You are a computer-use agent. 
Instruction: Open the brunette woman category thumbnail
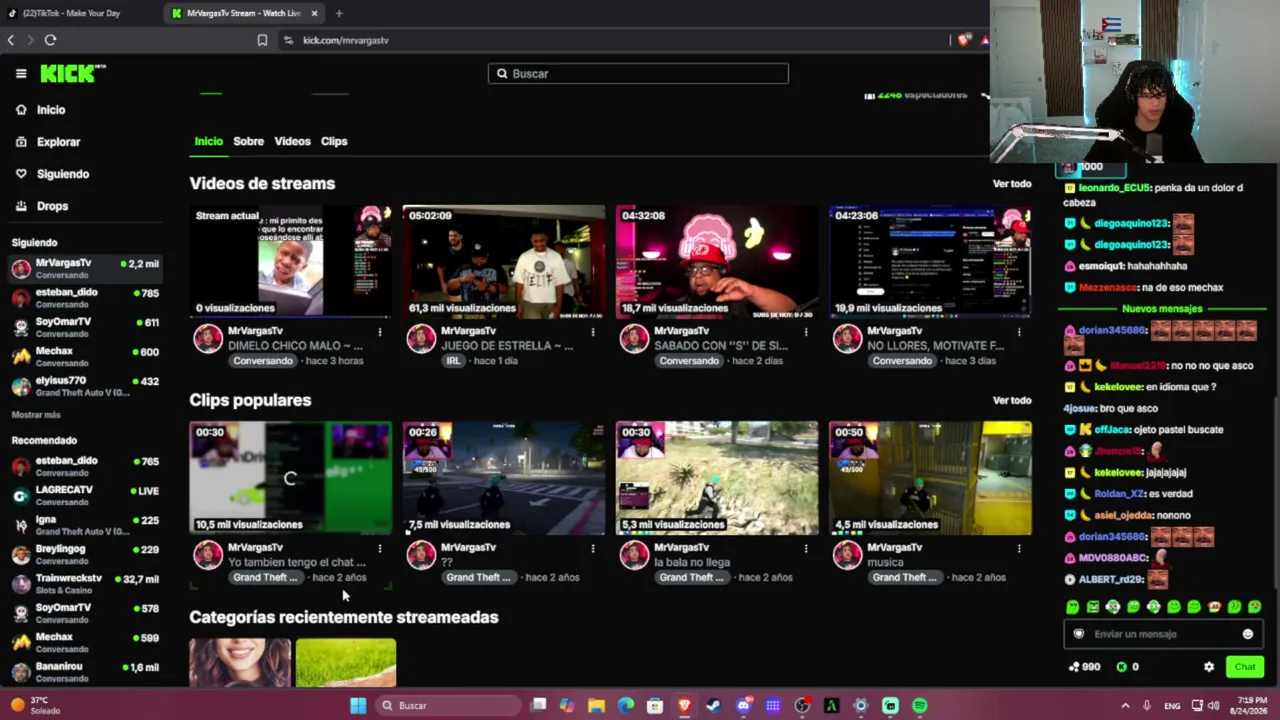240,662
